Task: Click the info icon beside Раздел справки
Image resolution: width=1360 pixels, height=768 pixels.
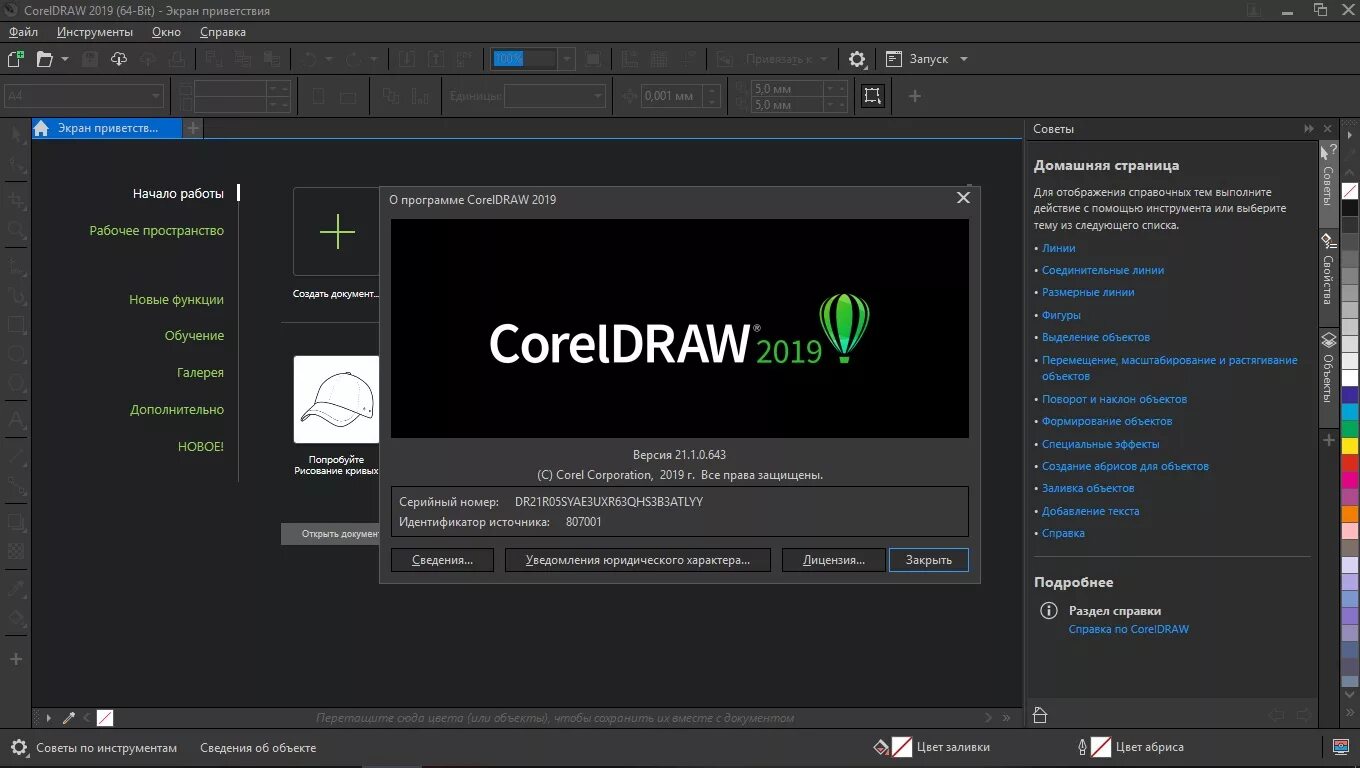Action: tap(1049, 610)
